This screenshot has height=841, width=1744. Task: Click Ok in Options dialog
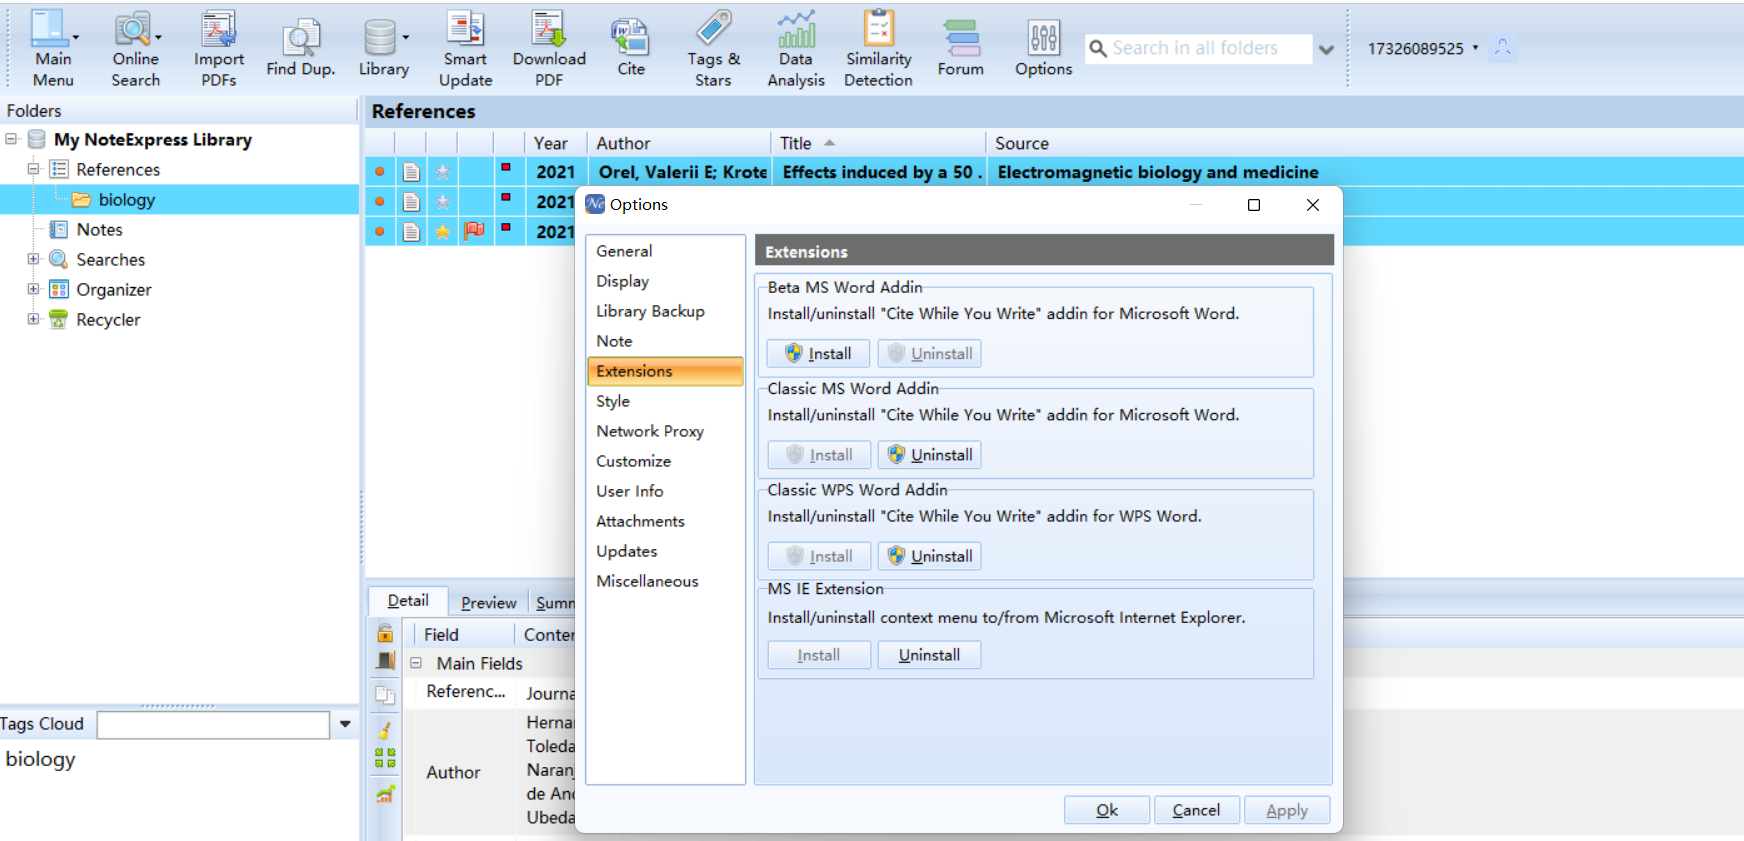(x=1107, y=810)
